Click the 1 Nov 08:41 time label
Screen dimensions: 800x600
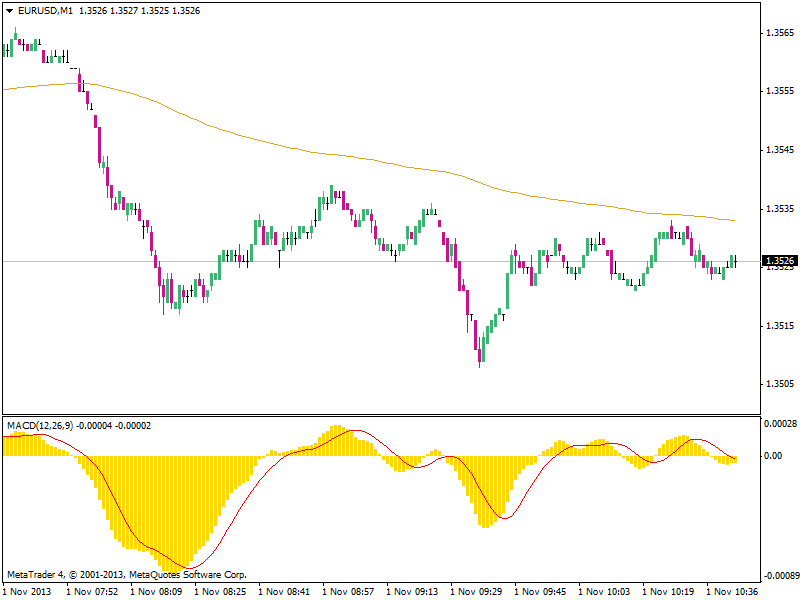coord(284,591)
